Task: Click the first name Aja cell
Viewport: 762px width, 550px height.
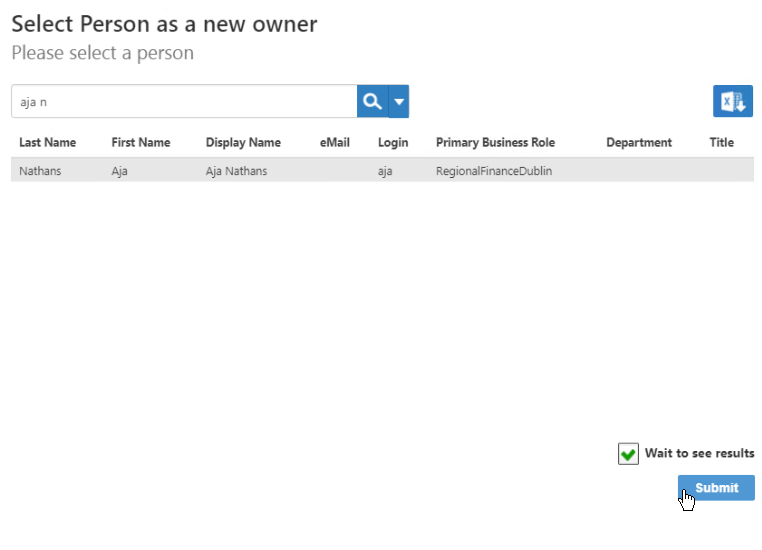Action: [121, 171]
